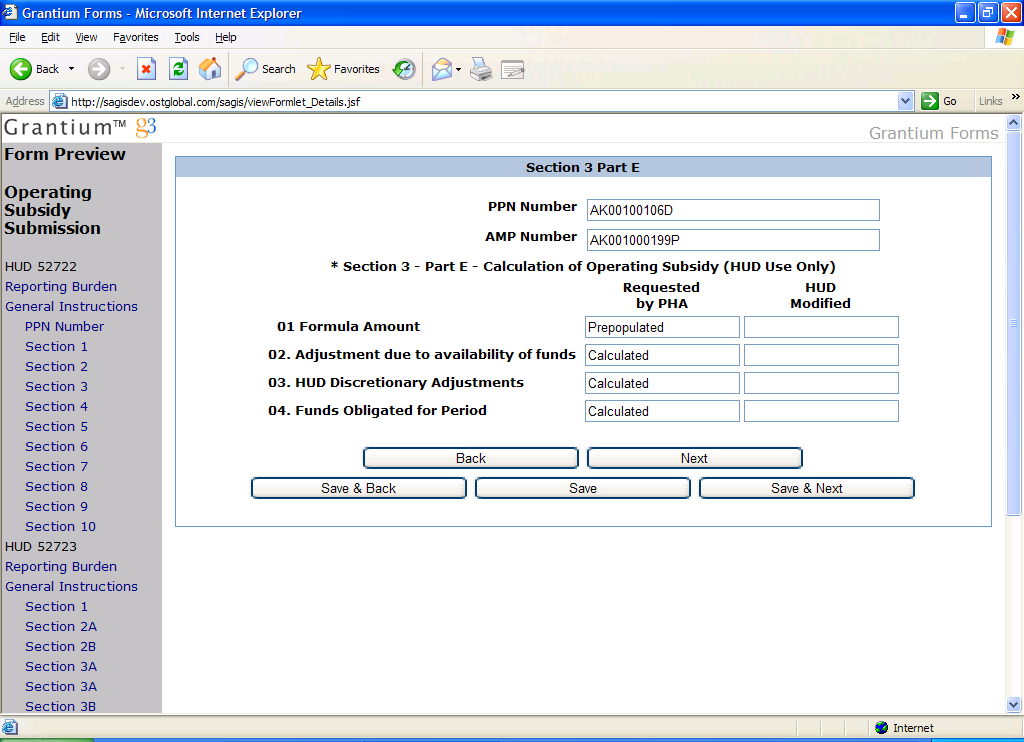Click the Save button

pyautogui.click(x=583, y=489)
